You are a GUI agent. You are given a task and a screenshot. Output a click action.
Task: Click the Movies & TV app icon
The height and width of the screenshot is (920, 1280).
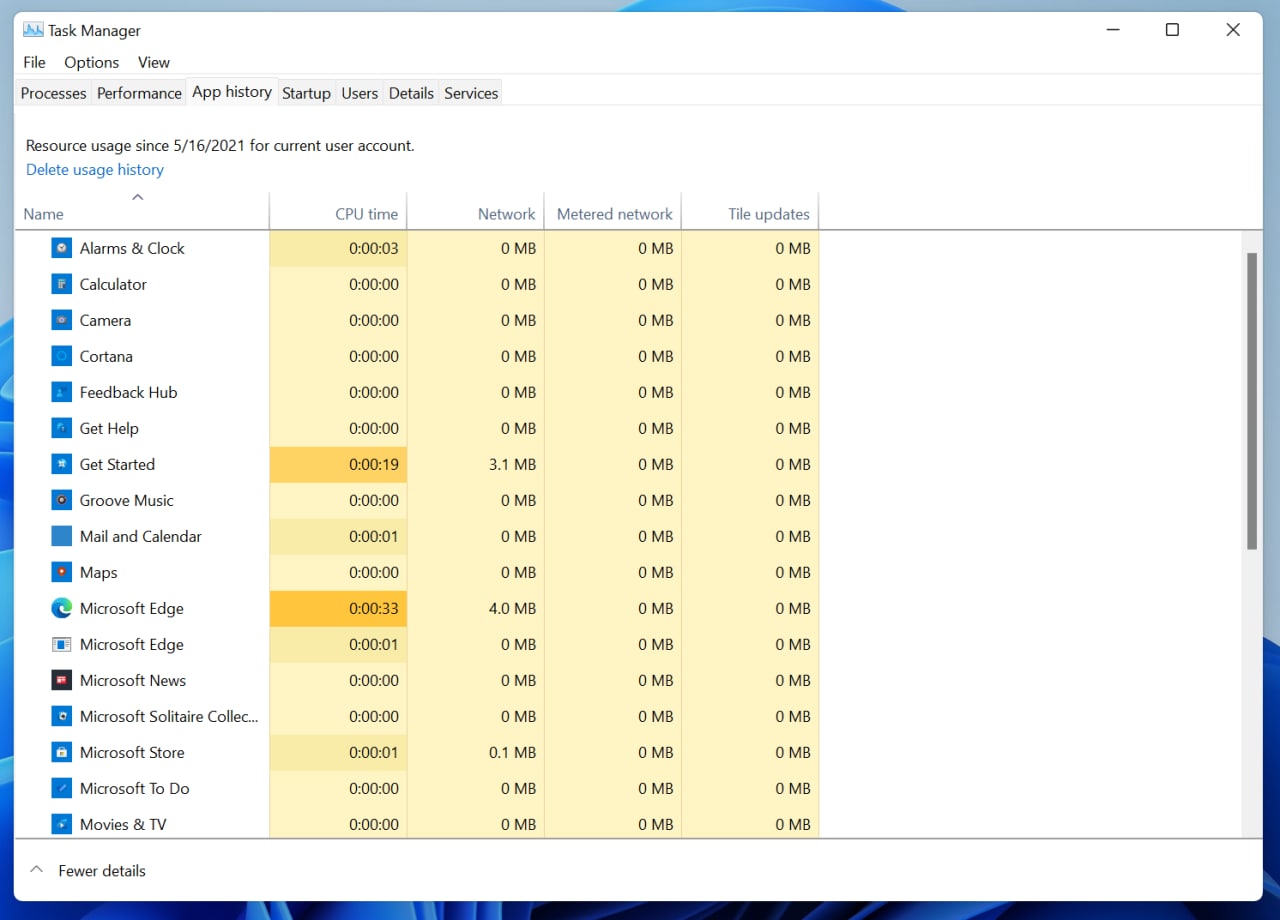(62, 824)
